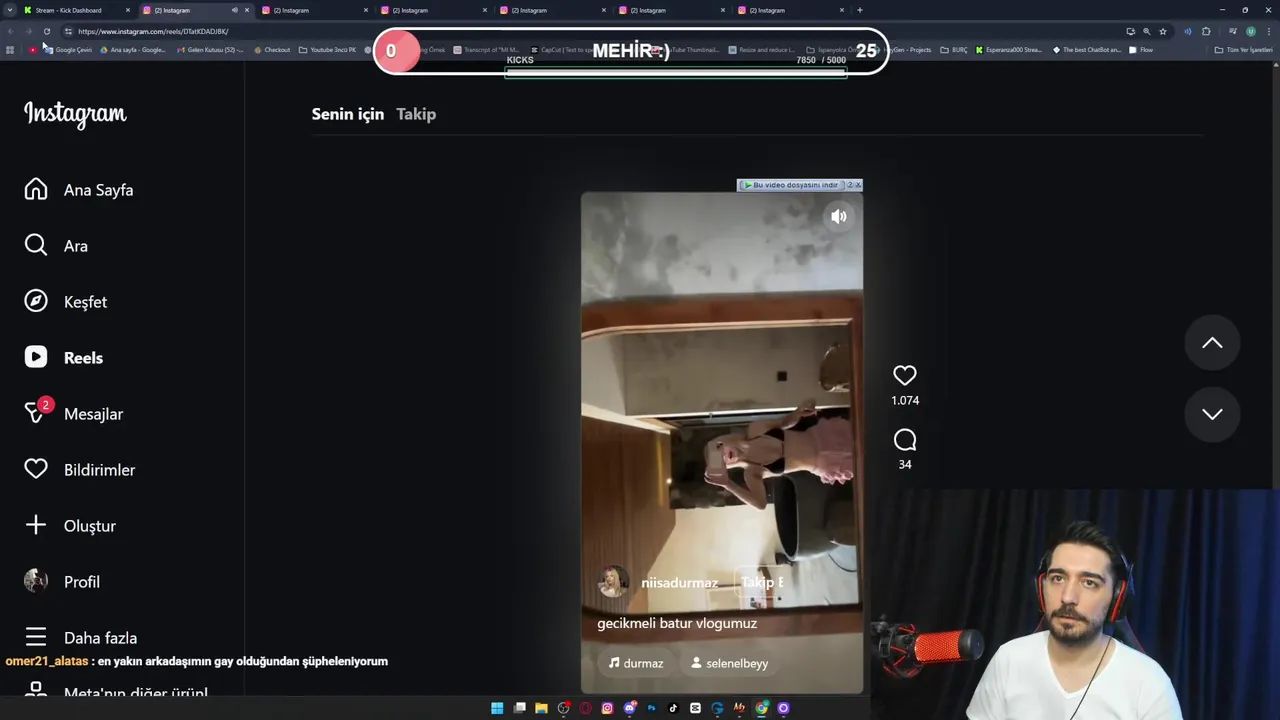Reload the page with the refresh icon
Image resolution: width=1280 pixels, height=720 pixels.
[46, 31]
